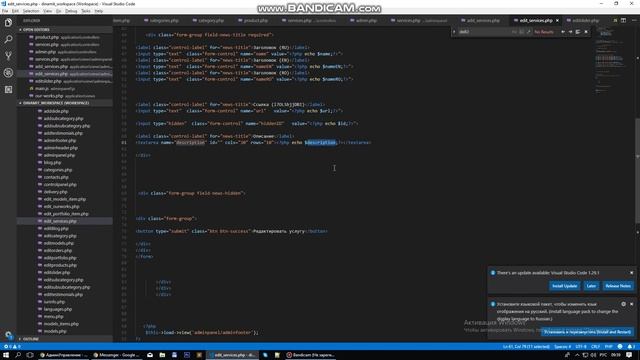Screen dimensions: 640x360
Task: Close the language pack notification
Action: 631,304
